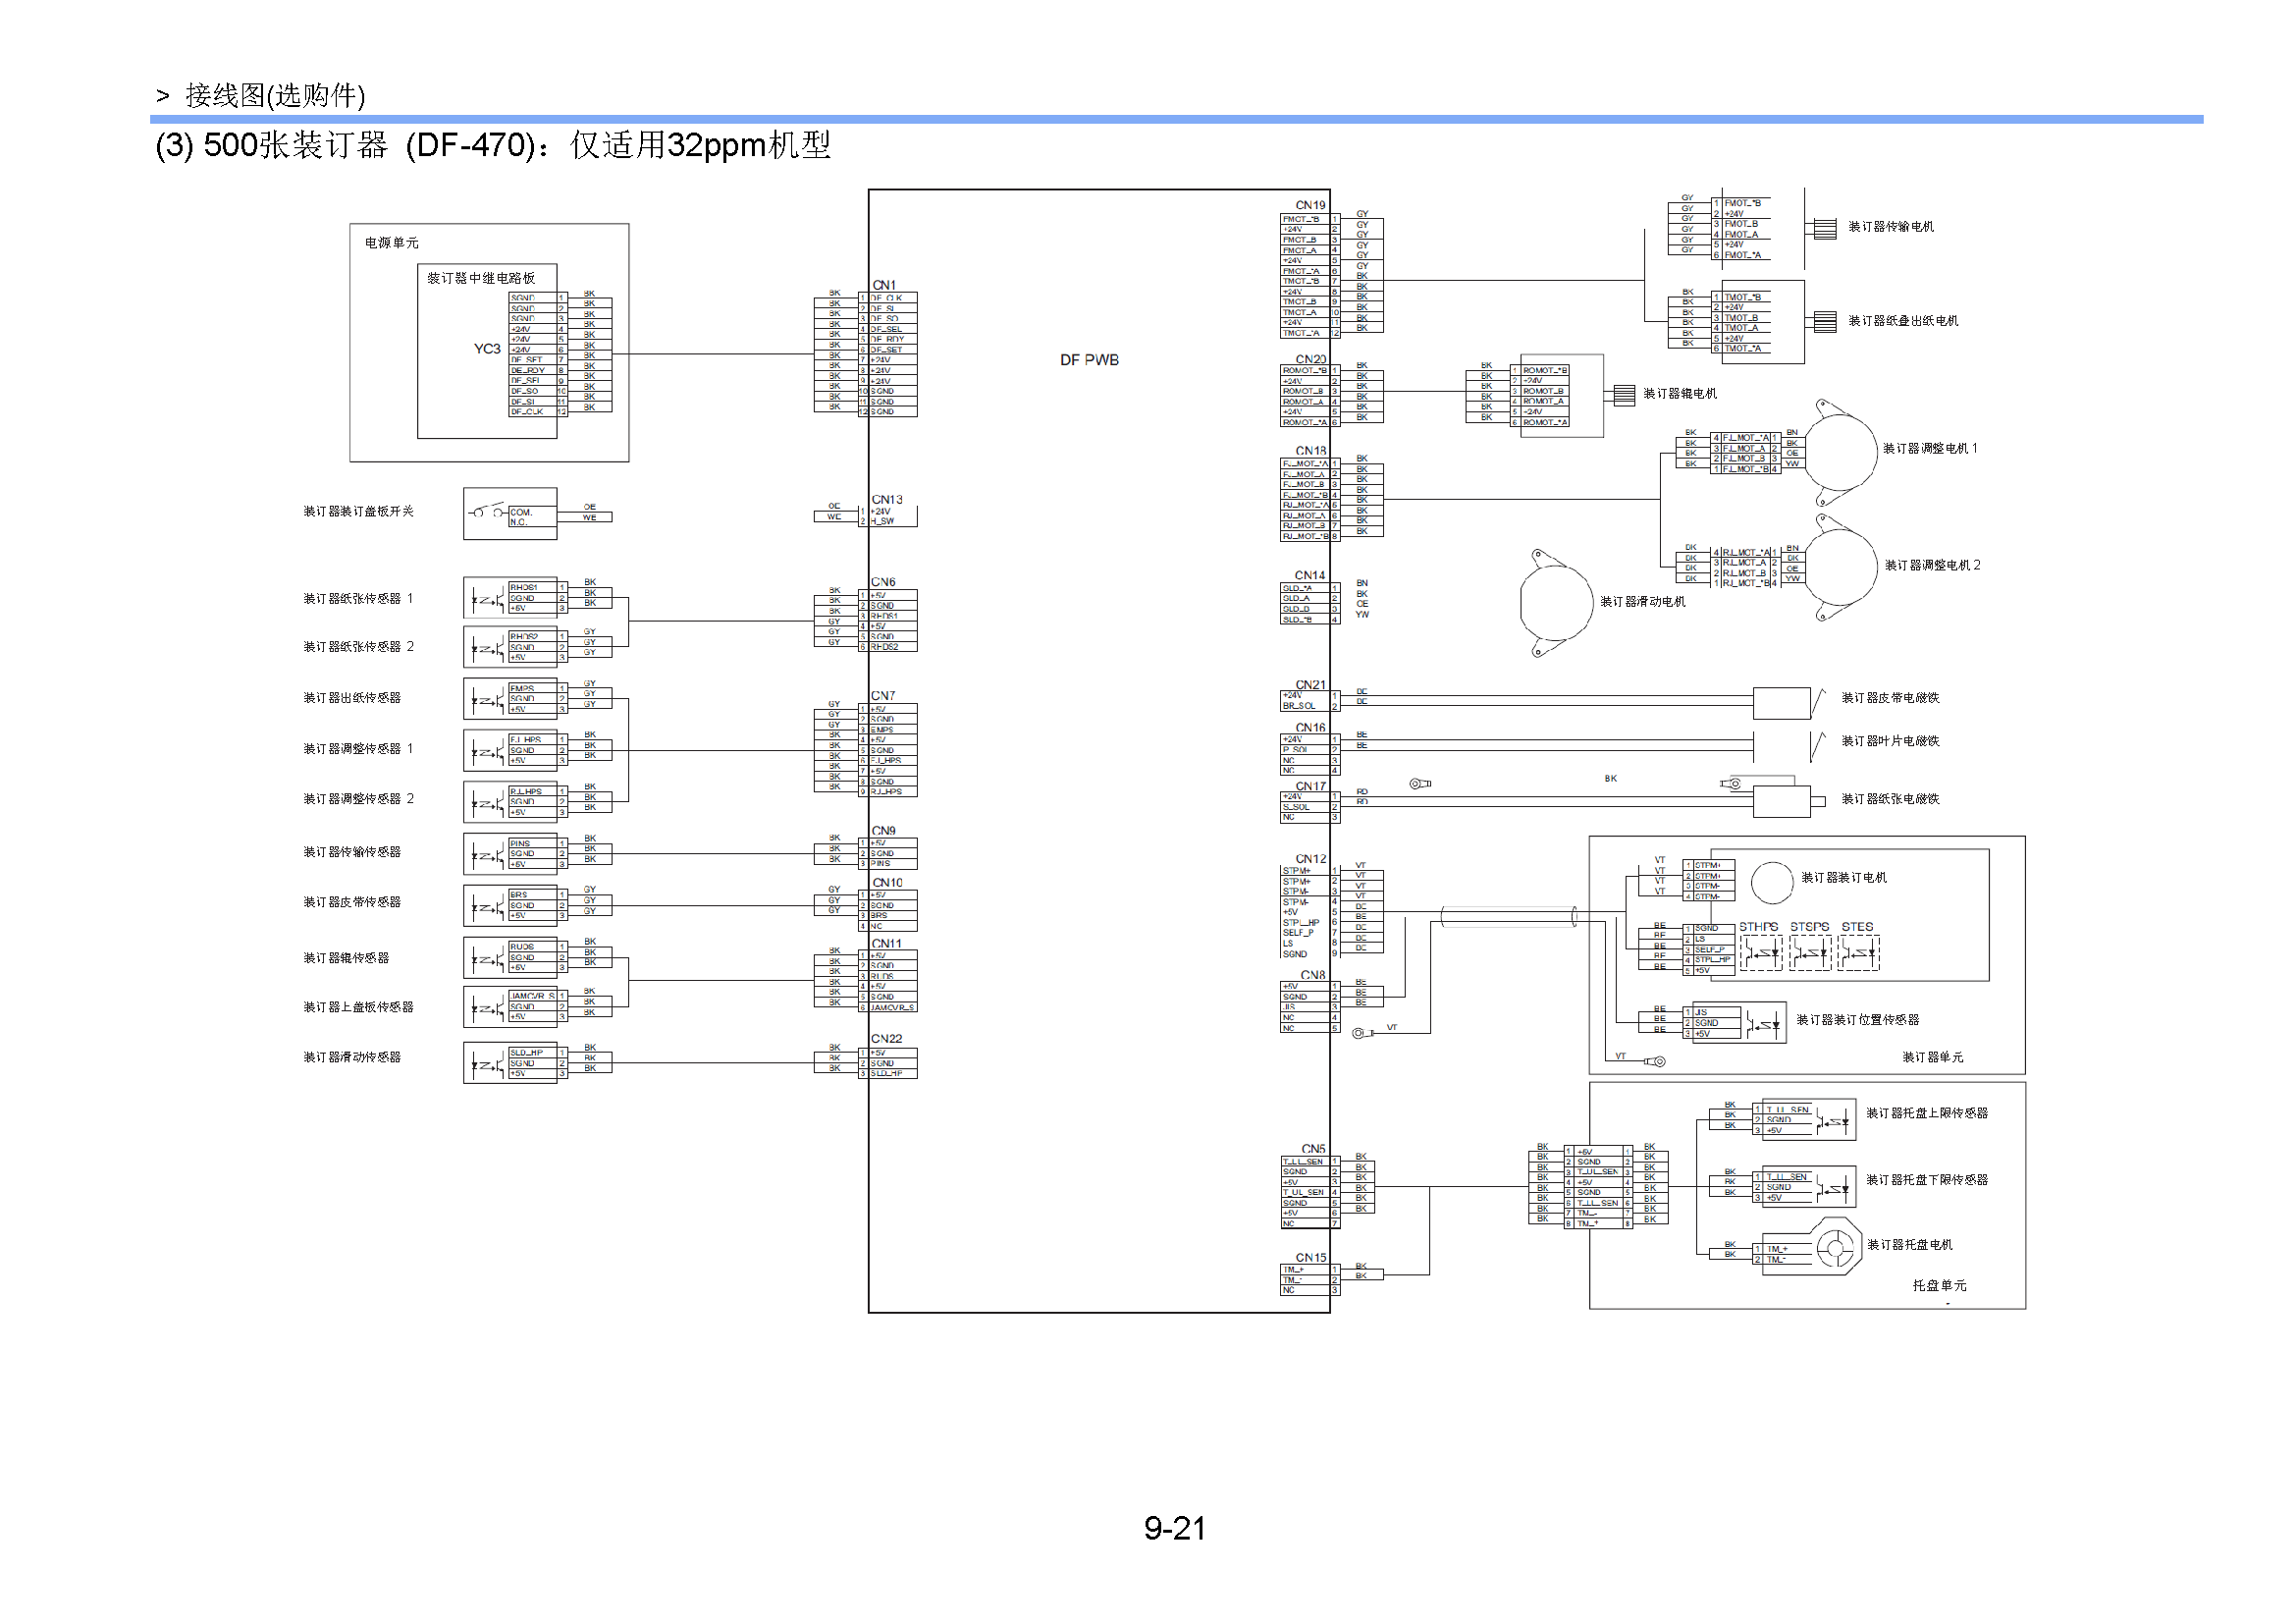Viewport: 2296px width, 1624px height.
Task: Click the CN10 connector label
Action: (887, 882)
